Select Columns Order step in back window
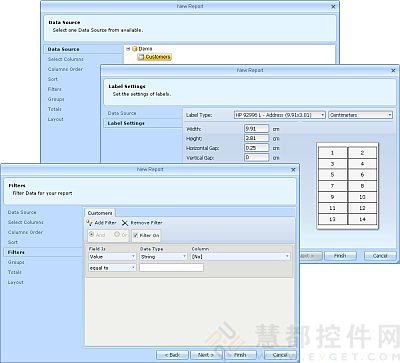400x363 pixels. 65,69
